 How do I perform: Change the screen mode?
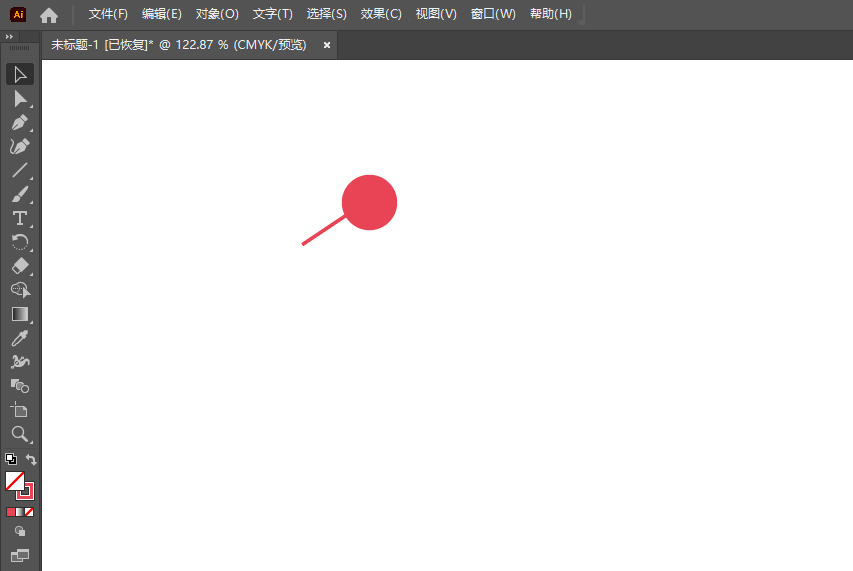[20, 555]
